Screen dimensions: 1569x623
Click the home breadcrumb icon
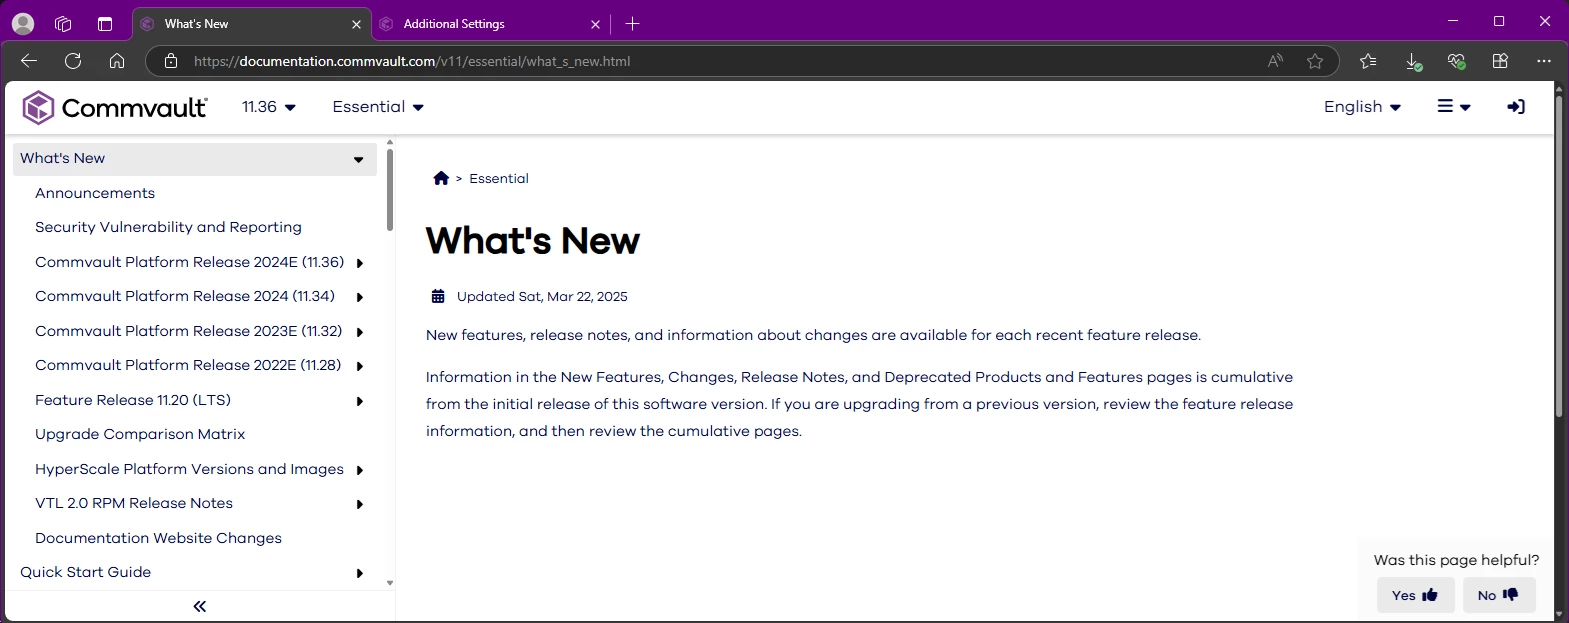(441, 178)
